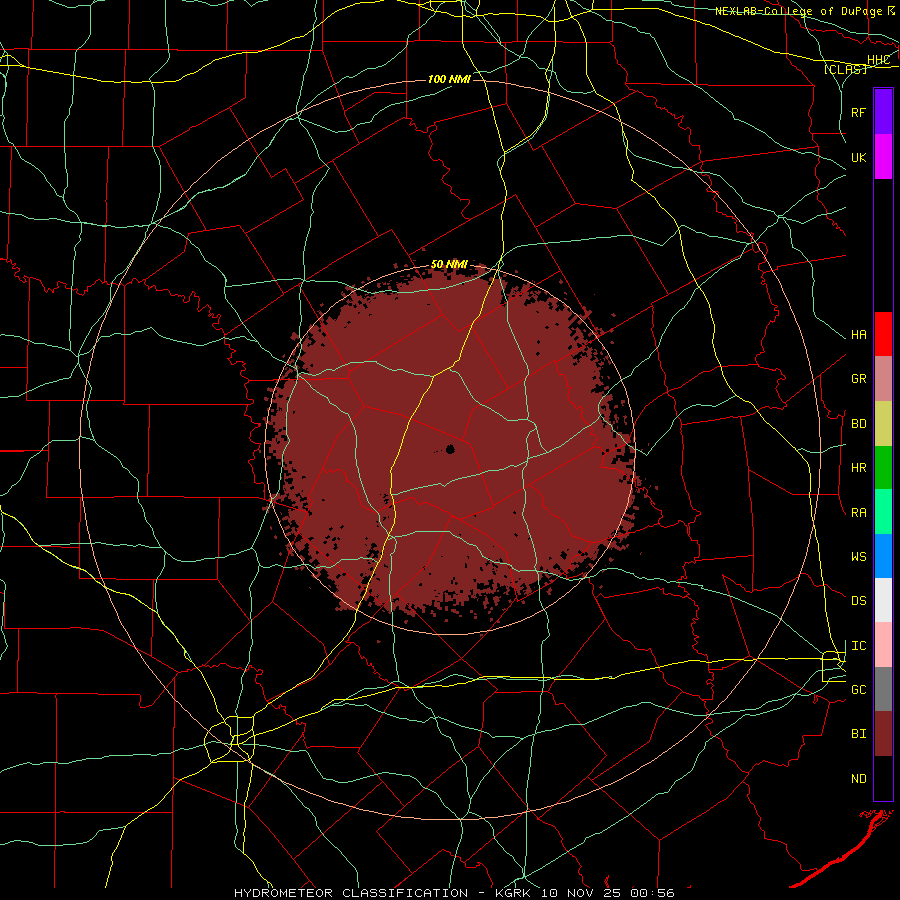
Task: Click the ND black legend swatch
Action: click(883, 778)
